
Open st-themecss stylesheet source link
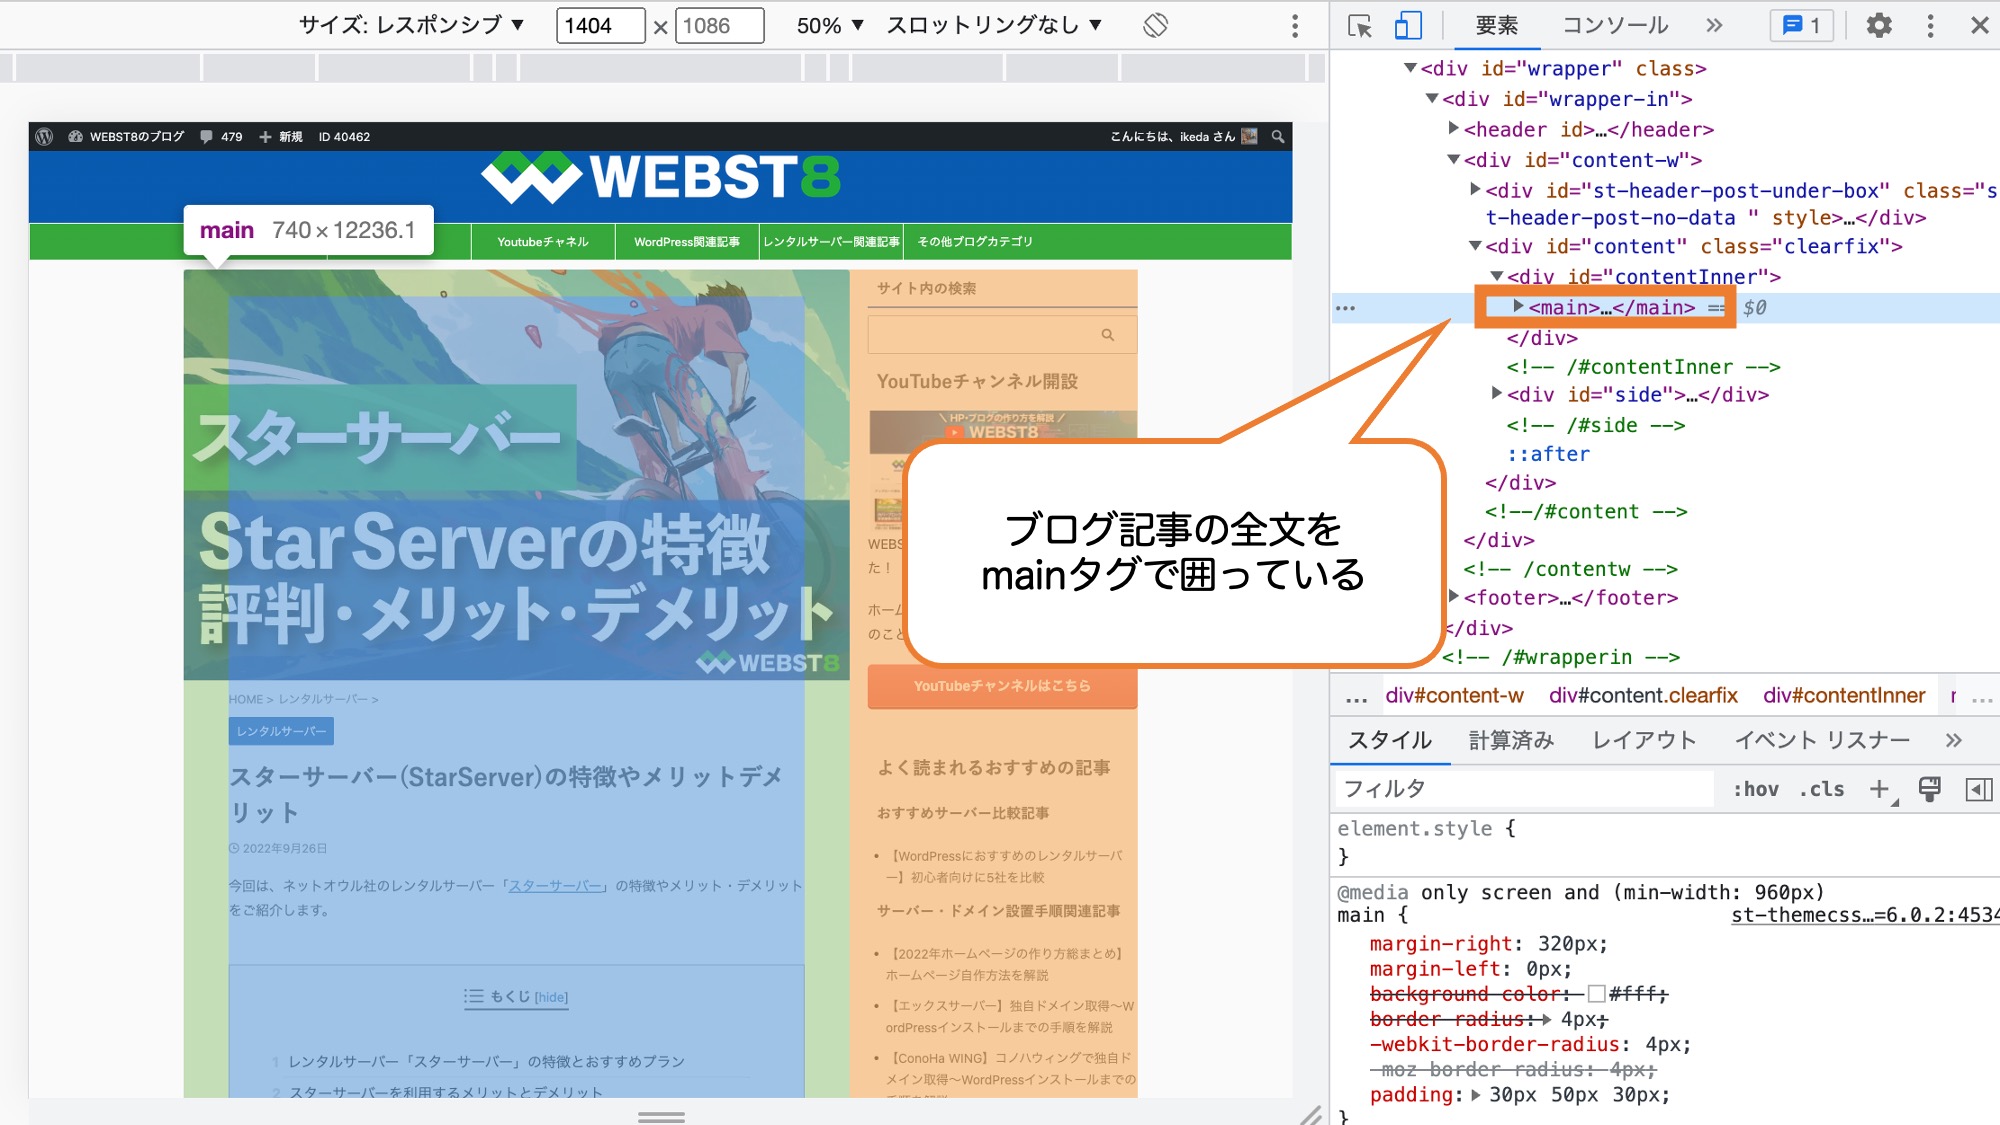click(x=1865, y=915)
